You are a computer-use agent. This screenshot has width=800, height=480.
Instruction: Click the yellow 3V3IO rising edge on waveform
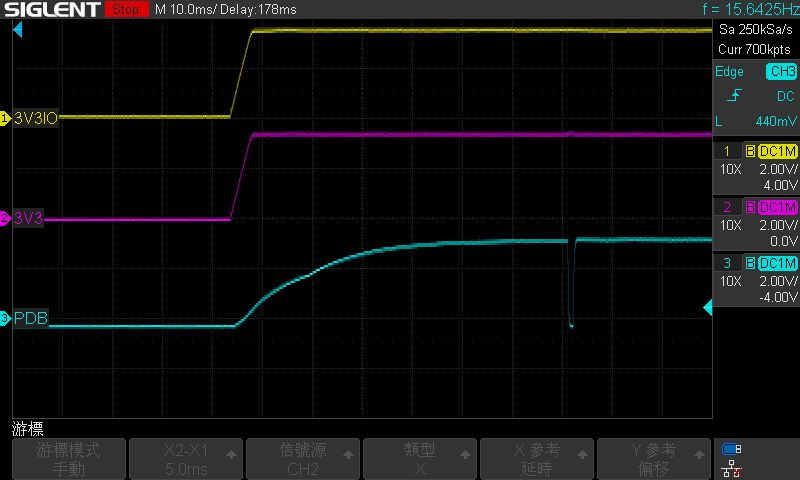241,74
